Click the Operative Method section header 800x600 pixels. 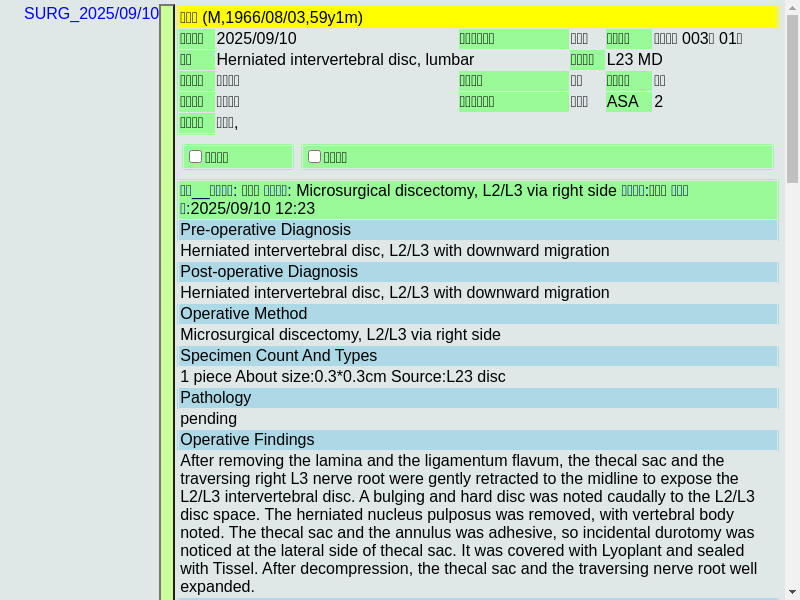point(478,314)
